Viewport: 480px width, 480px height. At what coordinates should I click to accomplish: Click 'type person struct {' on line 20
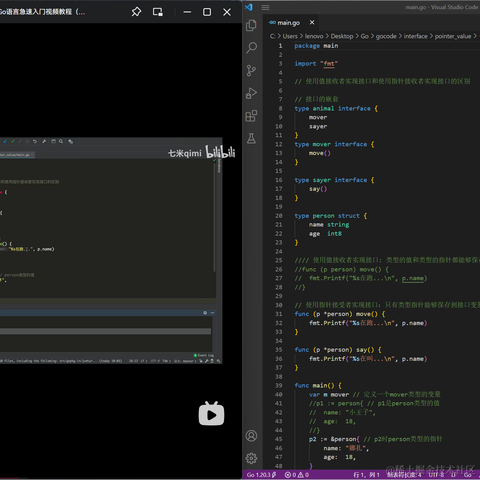[x=331, y=216]
